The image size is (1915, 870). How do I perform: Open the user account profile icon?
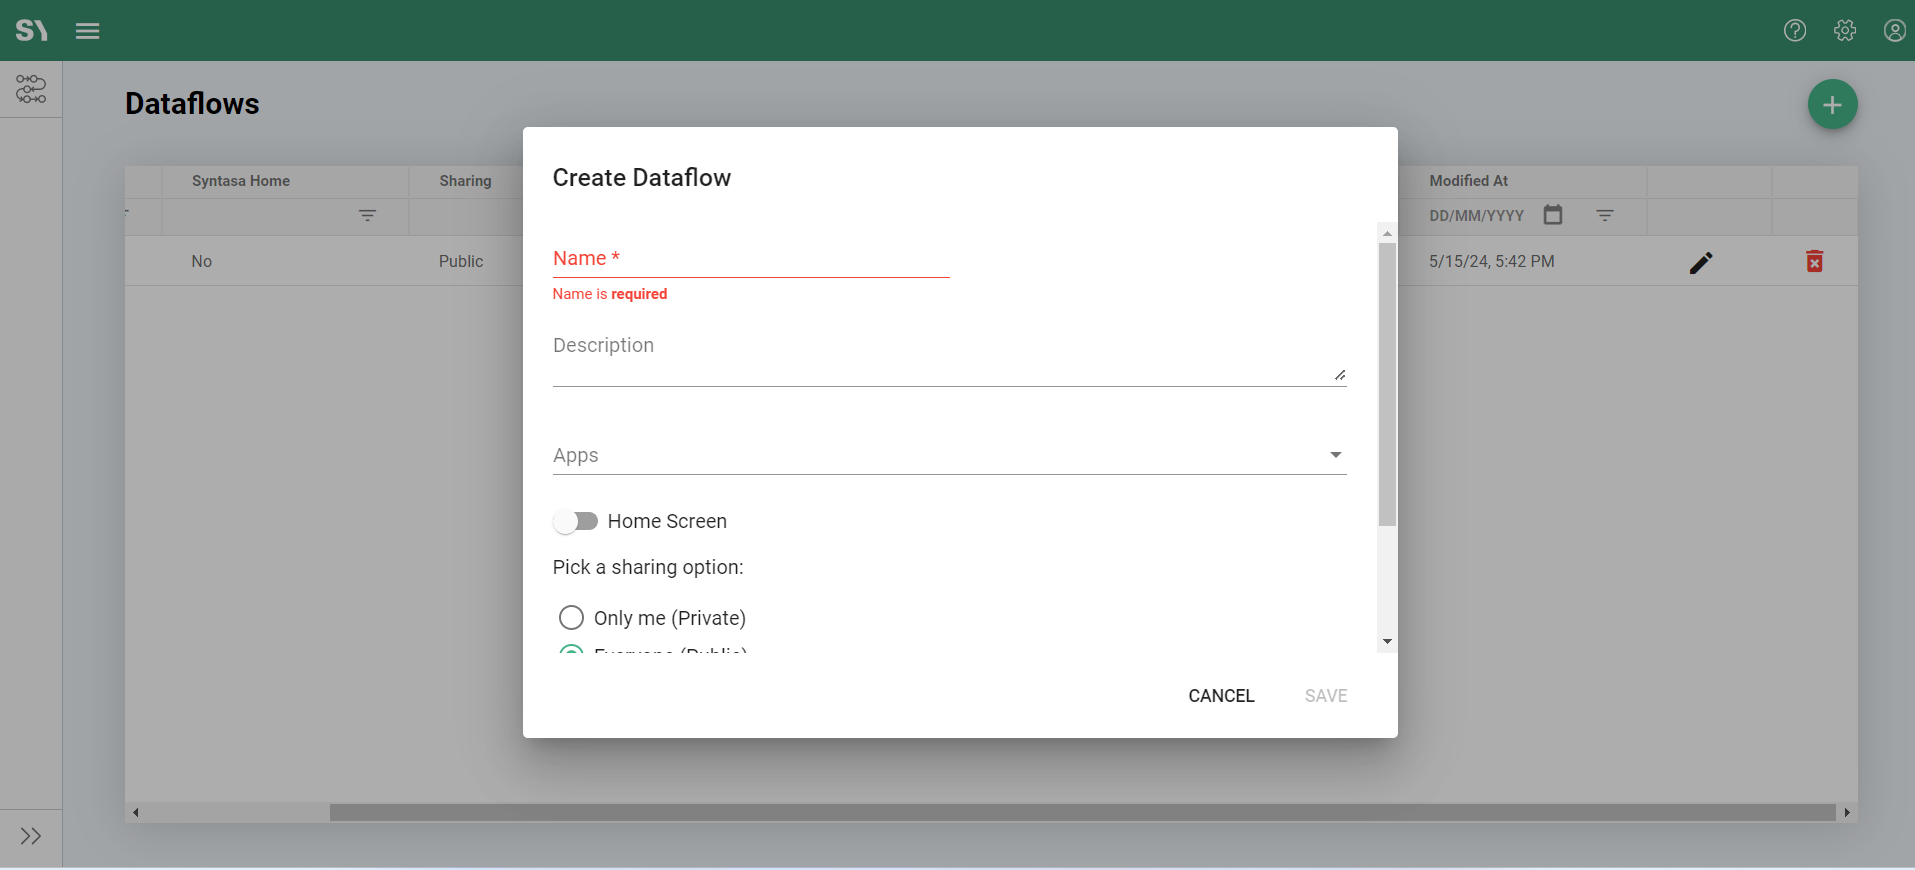point(1894,31)
